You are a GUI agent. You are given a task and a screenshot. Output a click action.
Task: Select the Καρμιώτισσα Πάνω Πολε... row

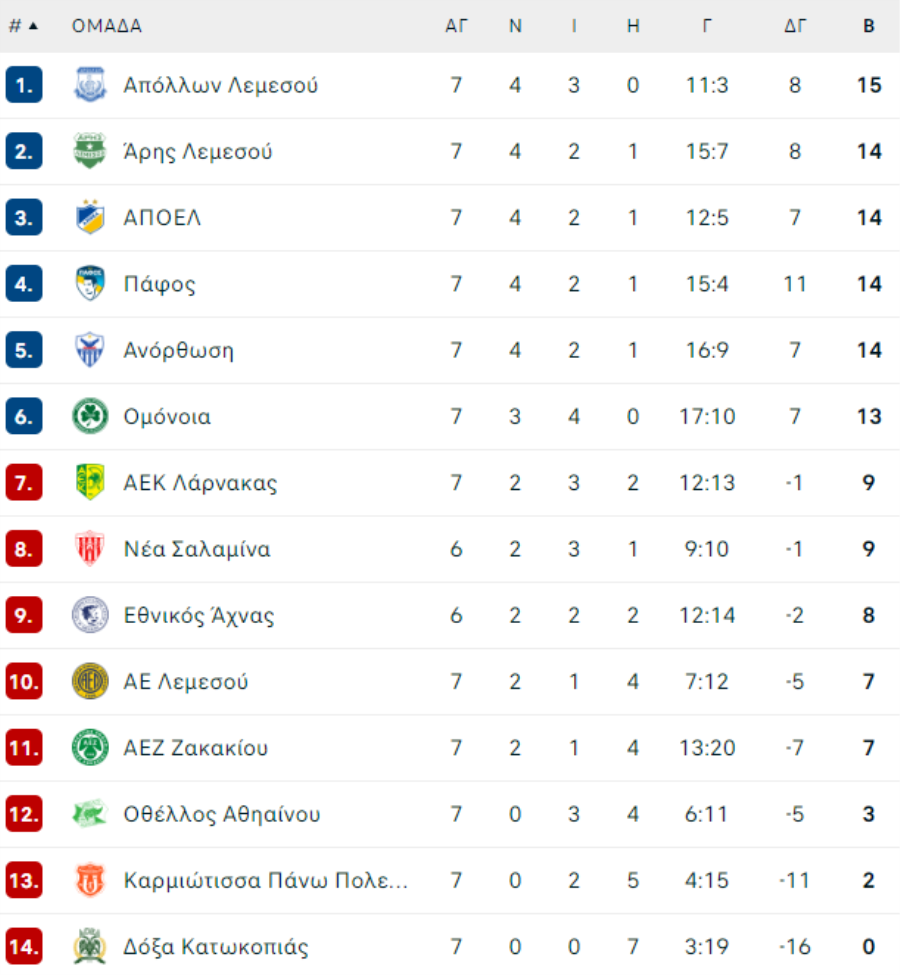coord(450,880)
